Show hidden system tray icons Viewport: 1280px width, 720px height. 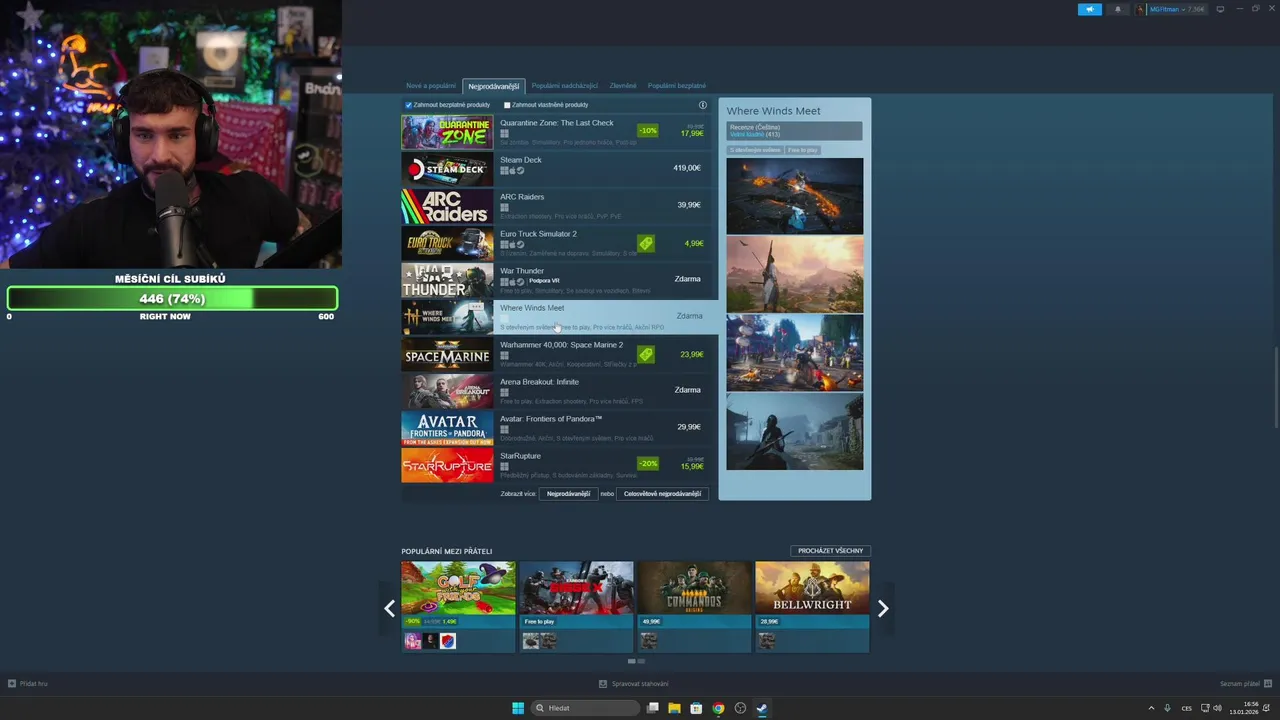tap(1152, 708)
